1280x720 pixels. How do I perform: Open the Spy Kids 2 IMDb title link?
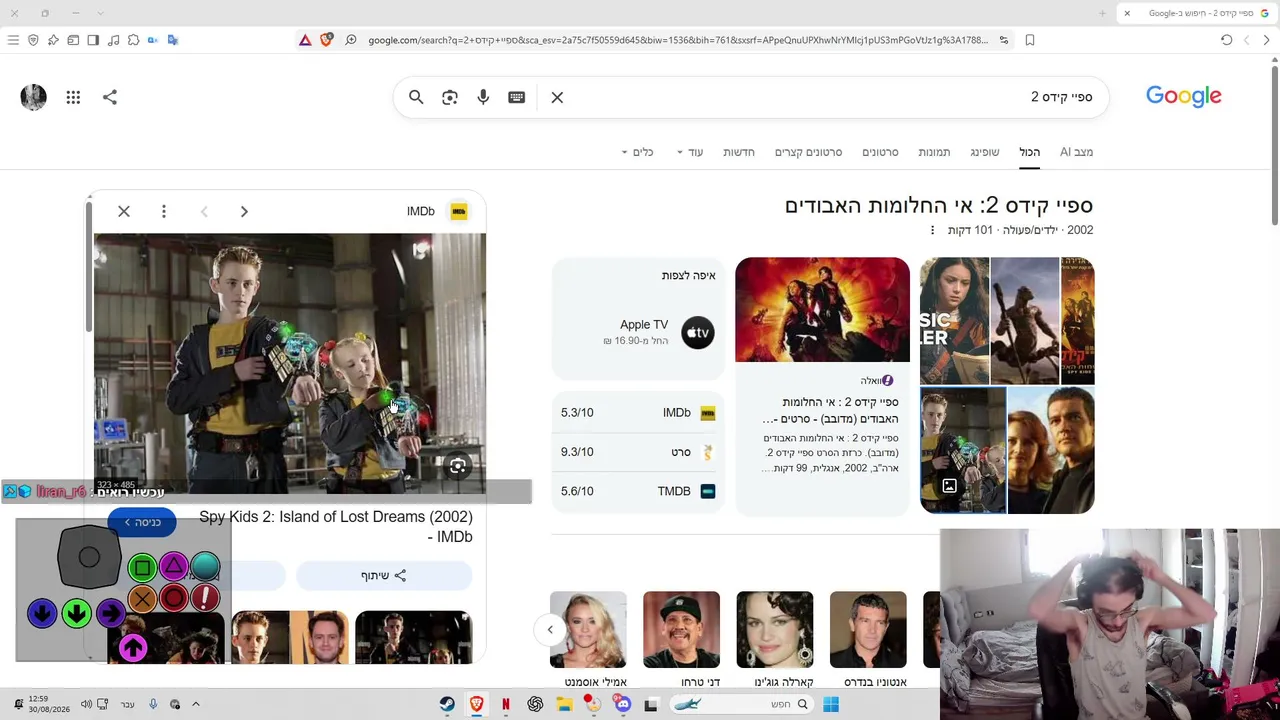(x=336, y=527)
